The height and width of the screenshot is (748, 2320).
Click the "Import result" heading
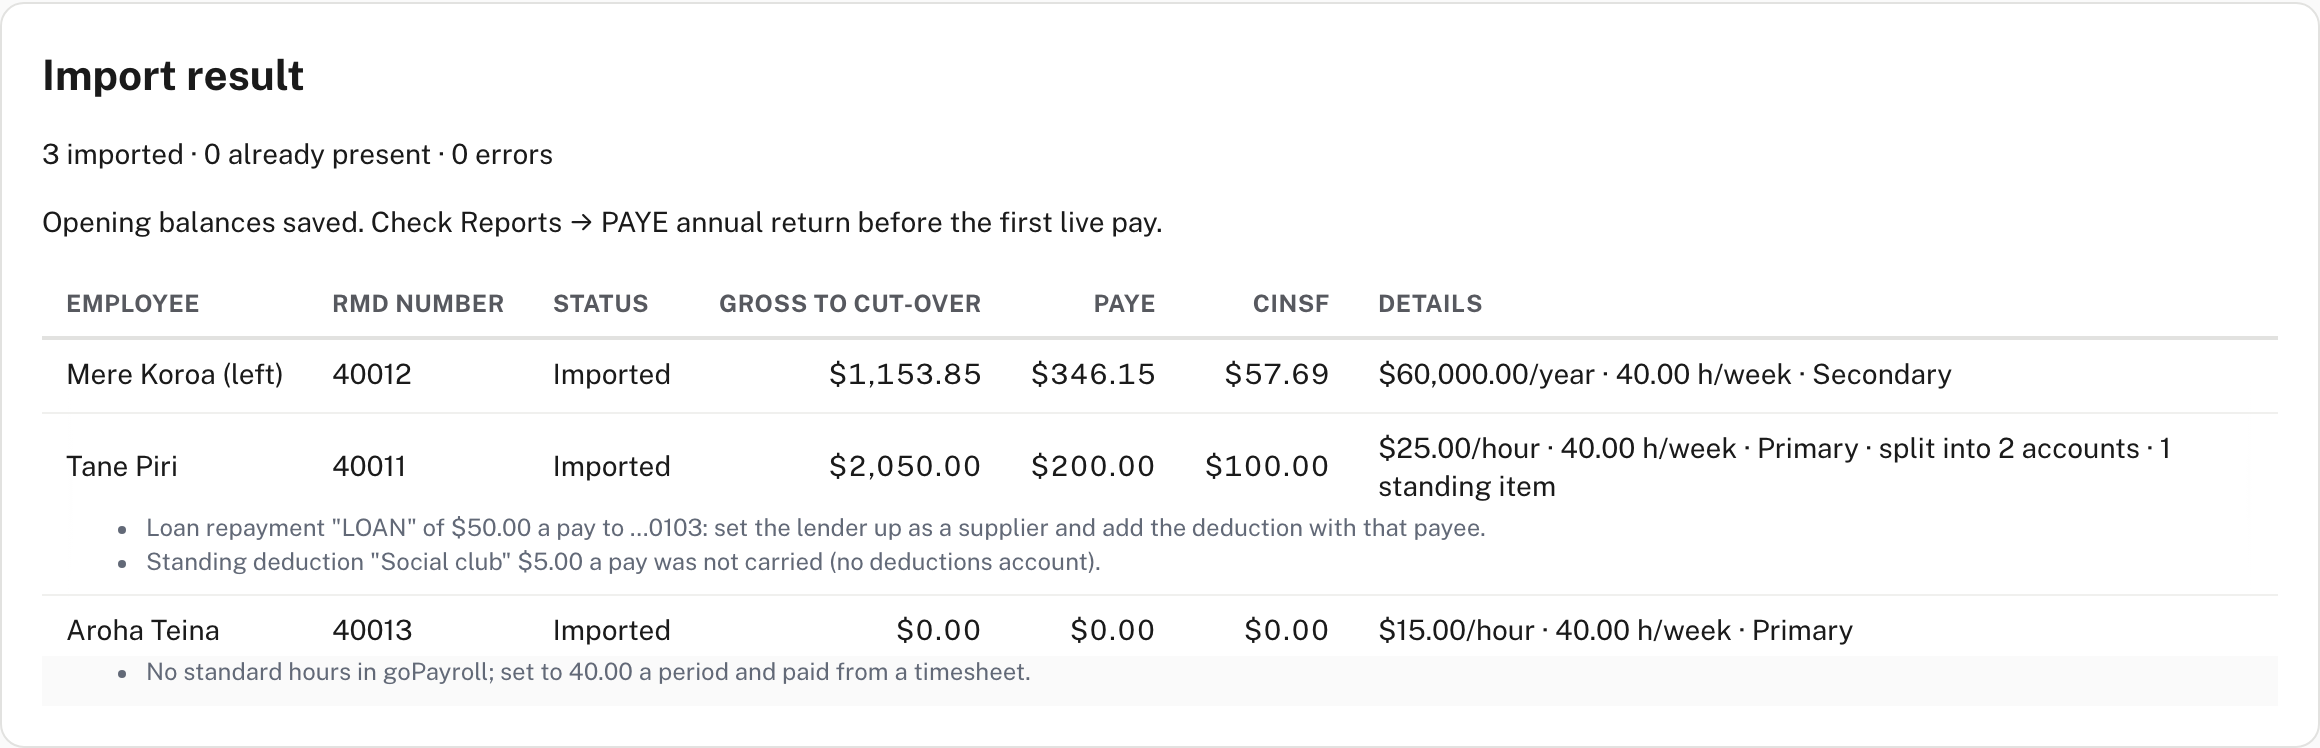pyautogui.click(x=173, y=76)
